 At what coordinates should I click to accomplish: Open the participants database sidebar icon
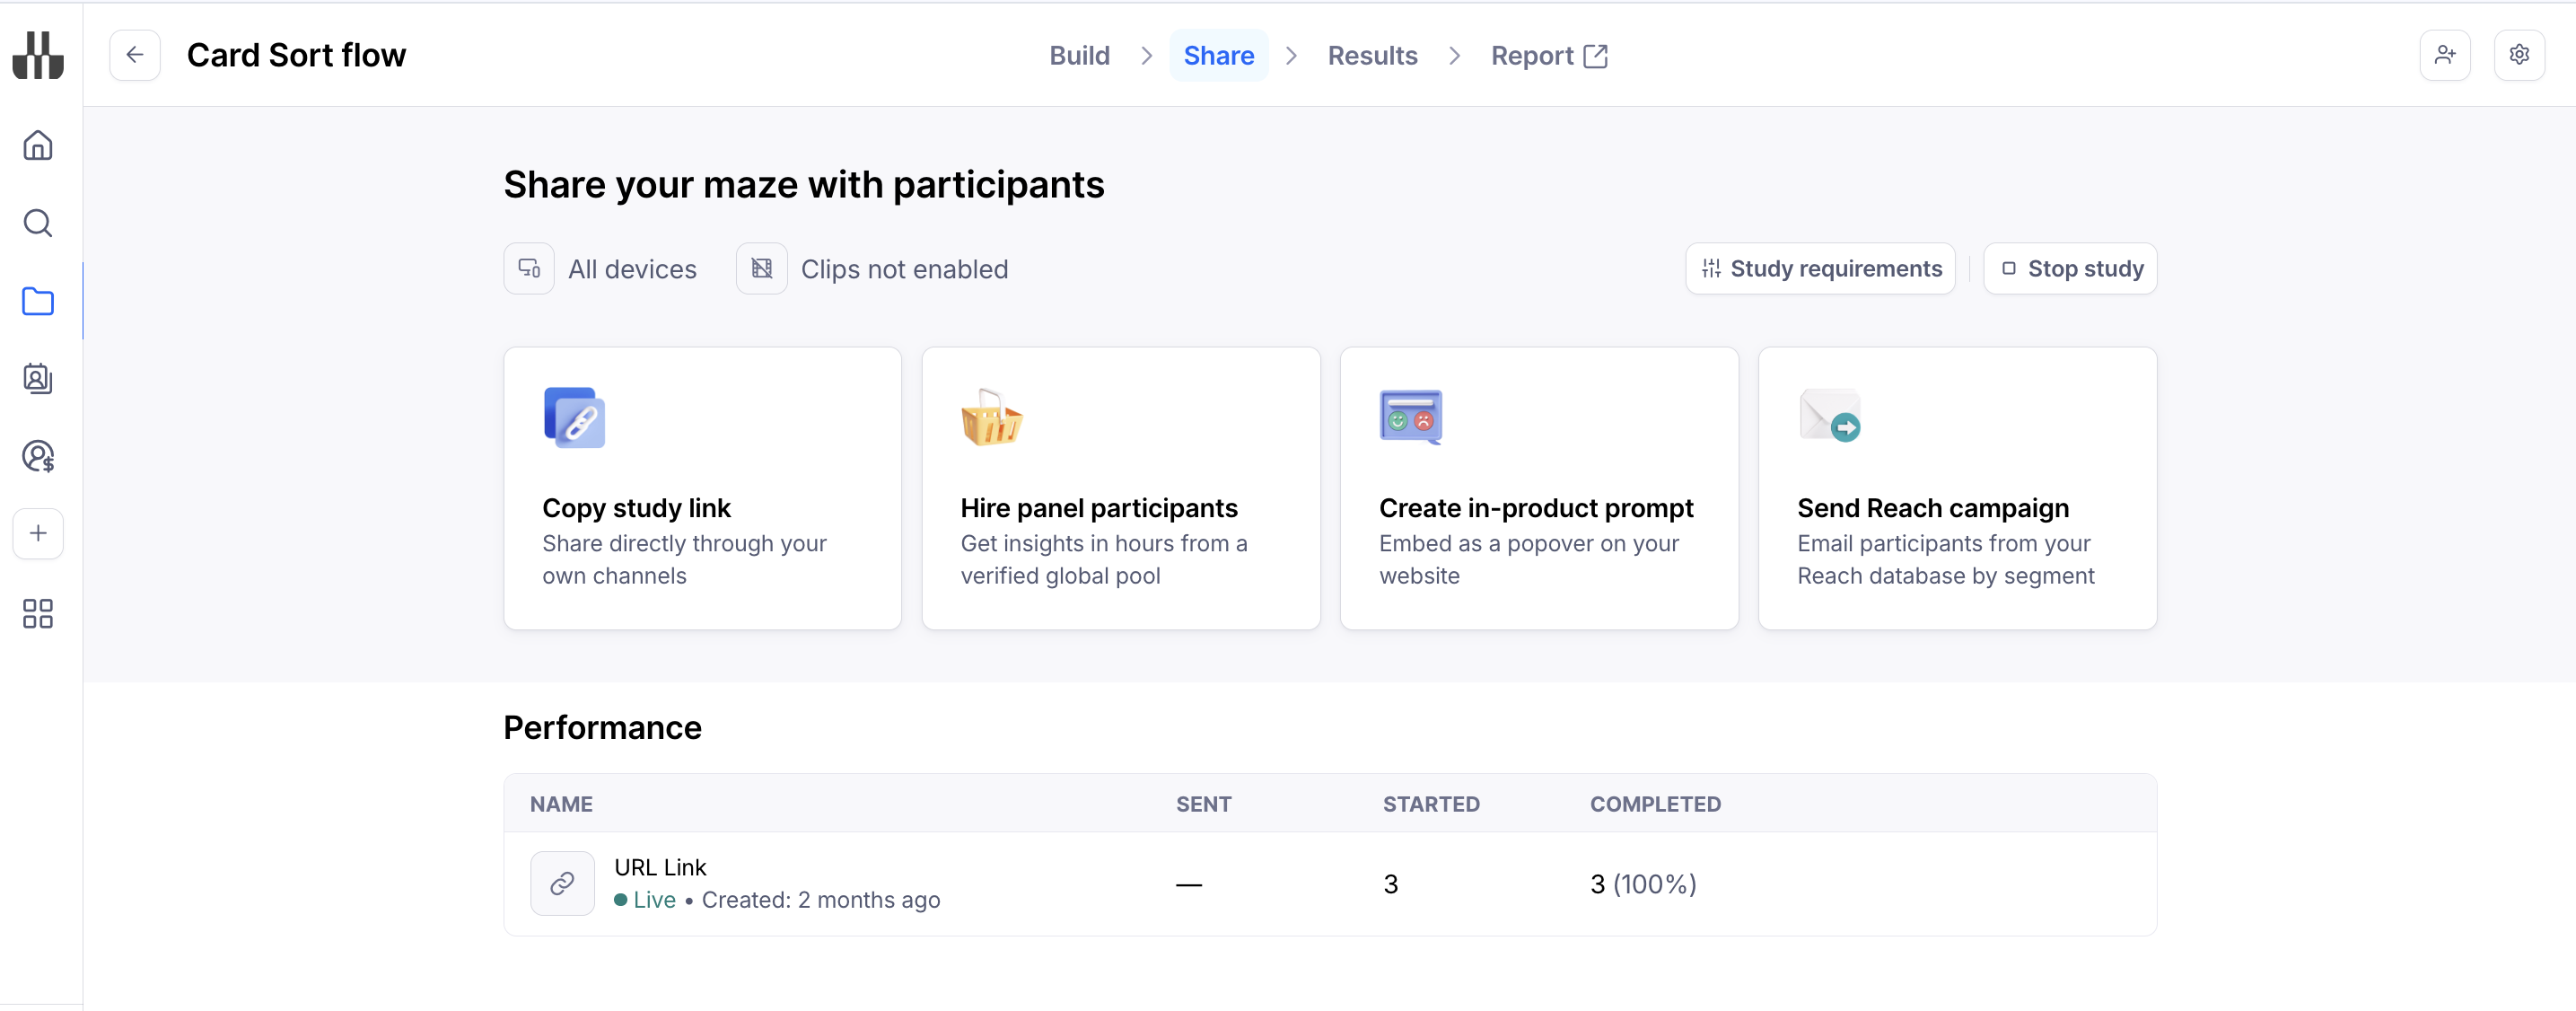(38, 379)
